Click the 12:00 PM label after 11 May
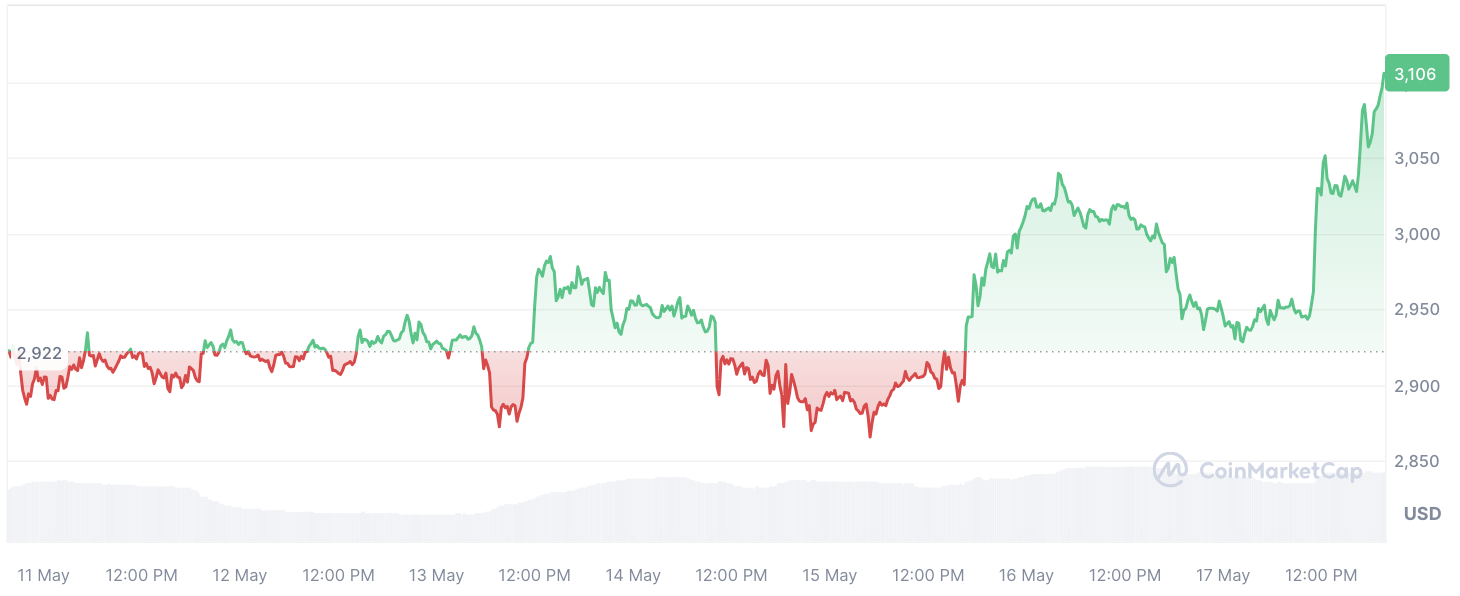Viewport: 1460px width, 596px height. click(x=142, y=575)
